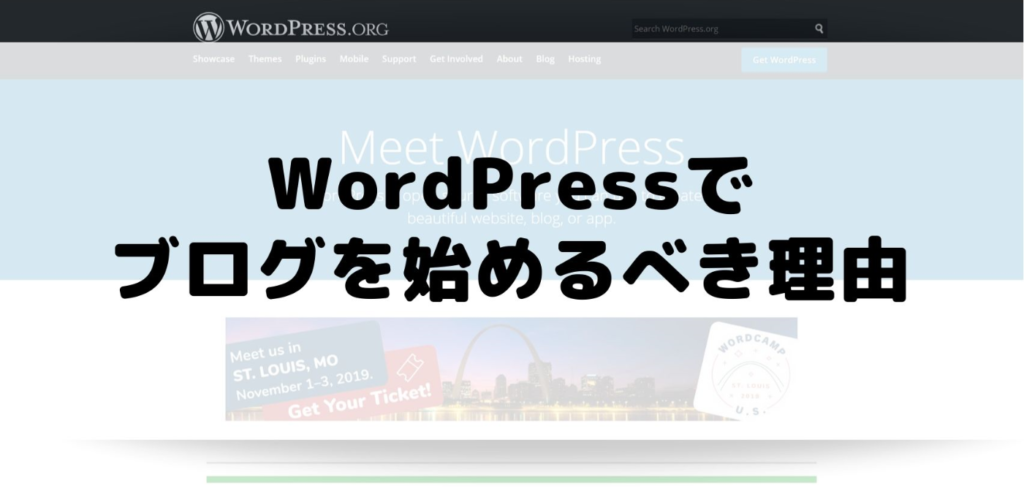Open the Themes menu item
Image resolution: width=1024 pixels, height=494 pixels.
pyautogui.click(x=265, y=59)
